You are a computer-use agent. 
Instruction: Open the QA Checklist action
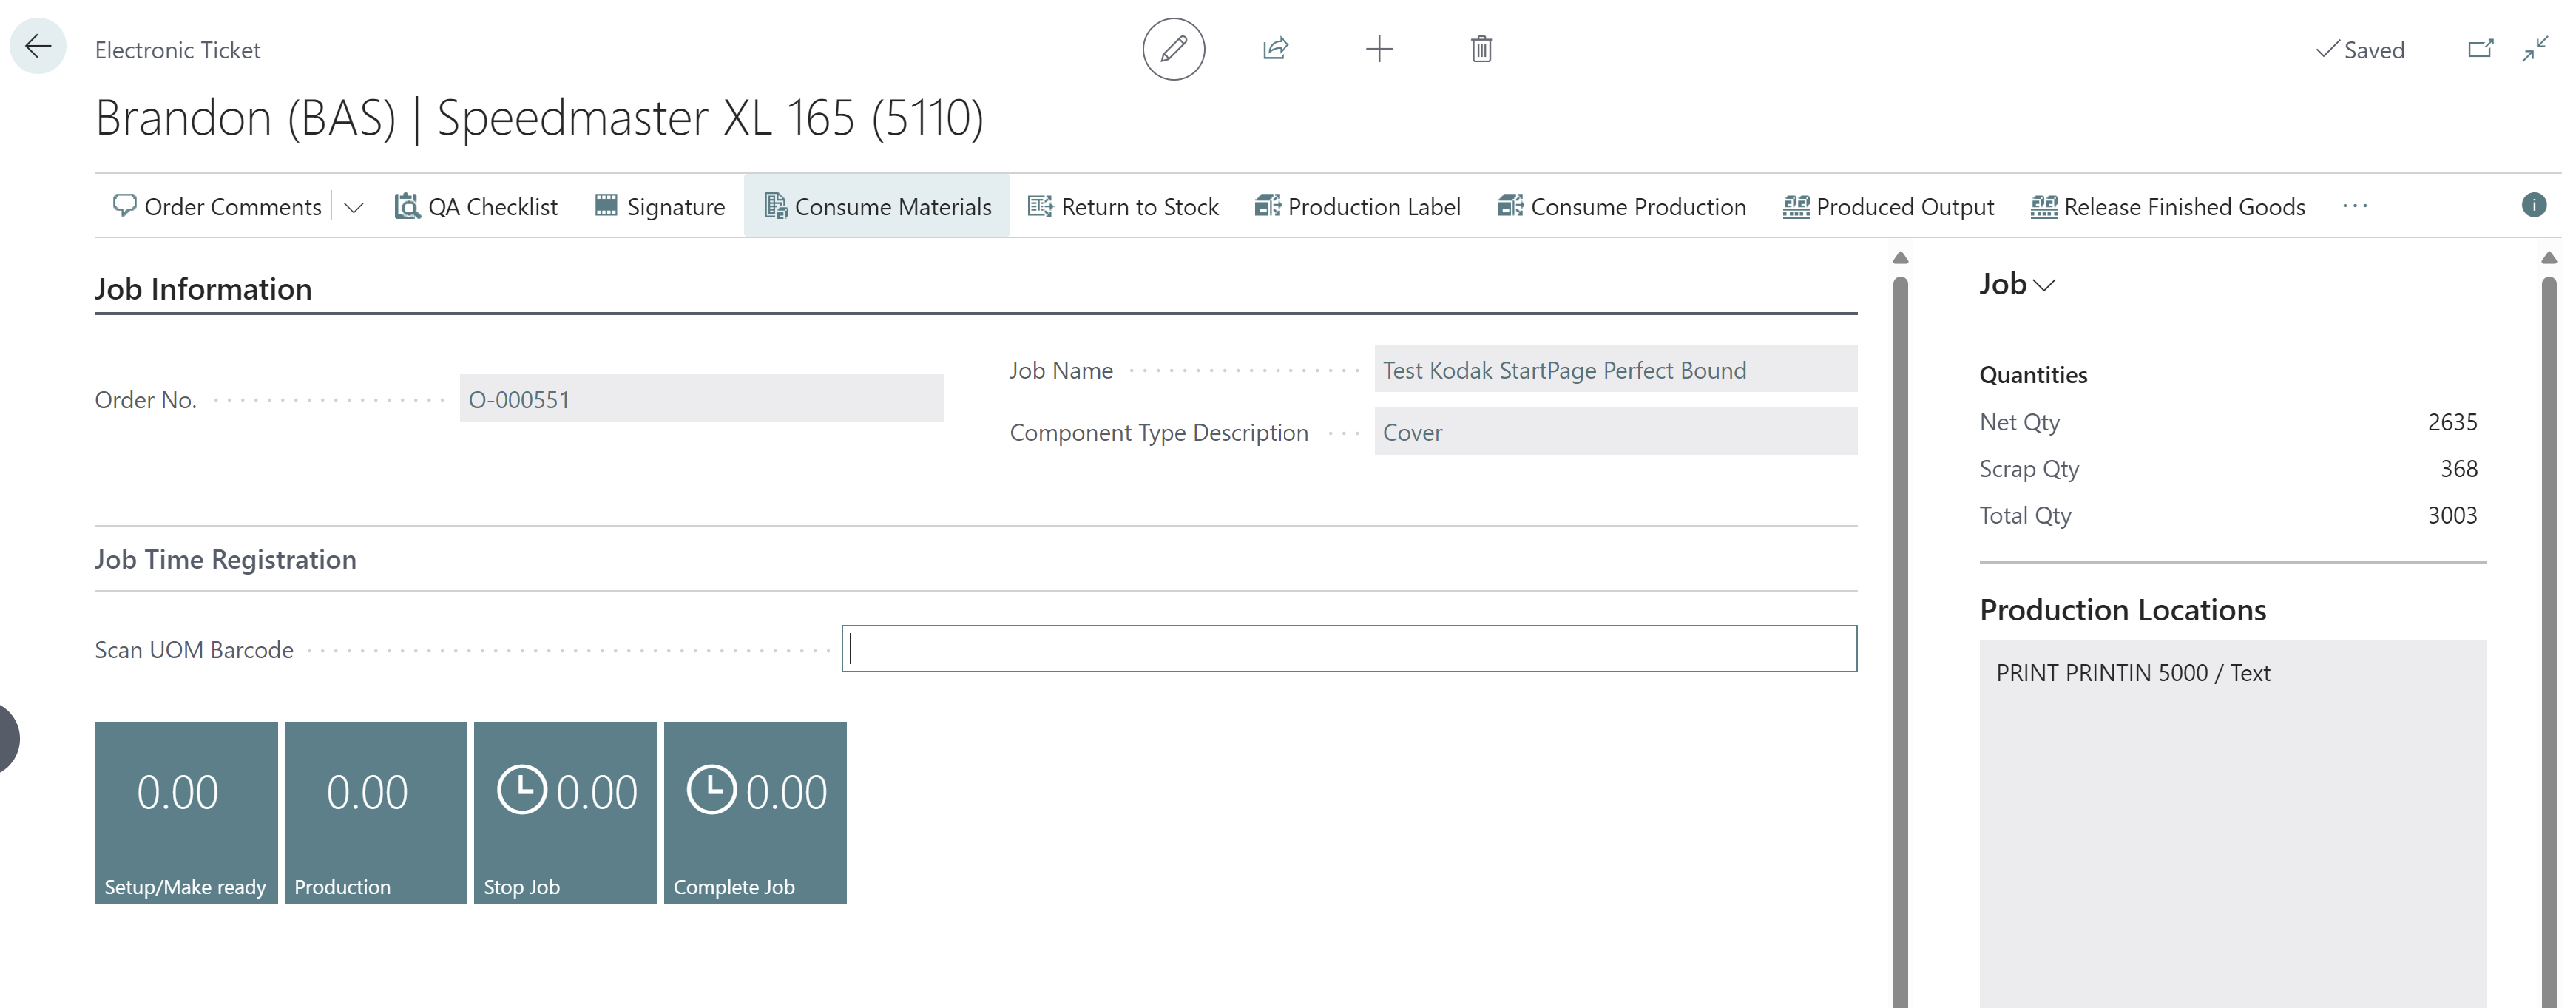476,207
